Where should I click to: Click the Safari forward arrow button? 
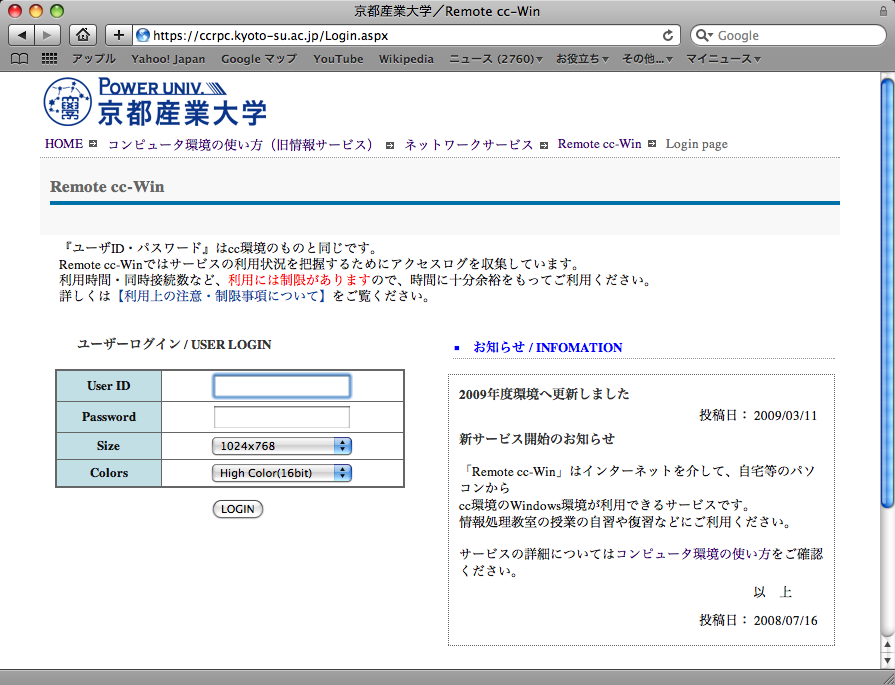pyautogui.click(x=47, y=35)
